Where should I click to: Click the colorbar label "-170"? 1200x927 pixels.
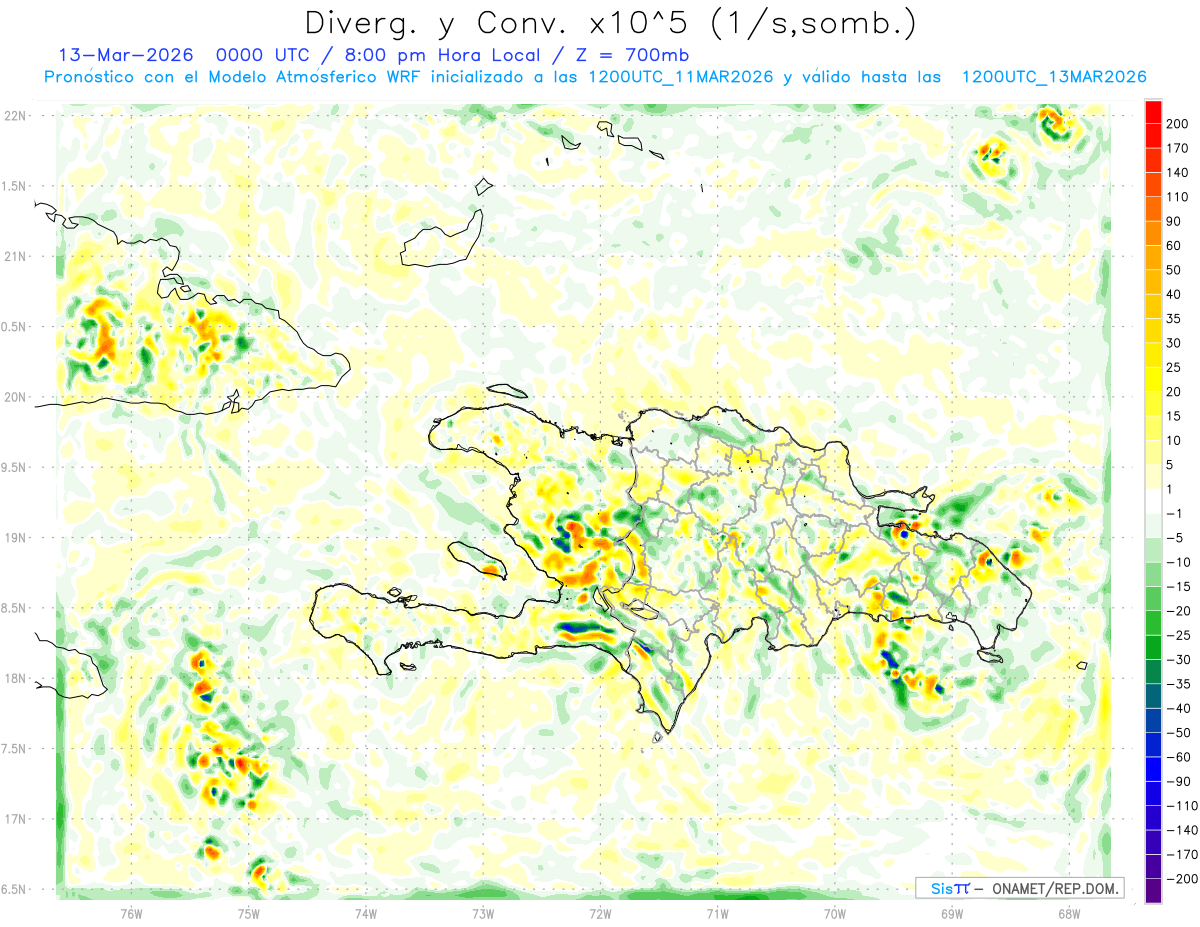1182,854
